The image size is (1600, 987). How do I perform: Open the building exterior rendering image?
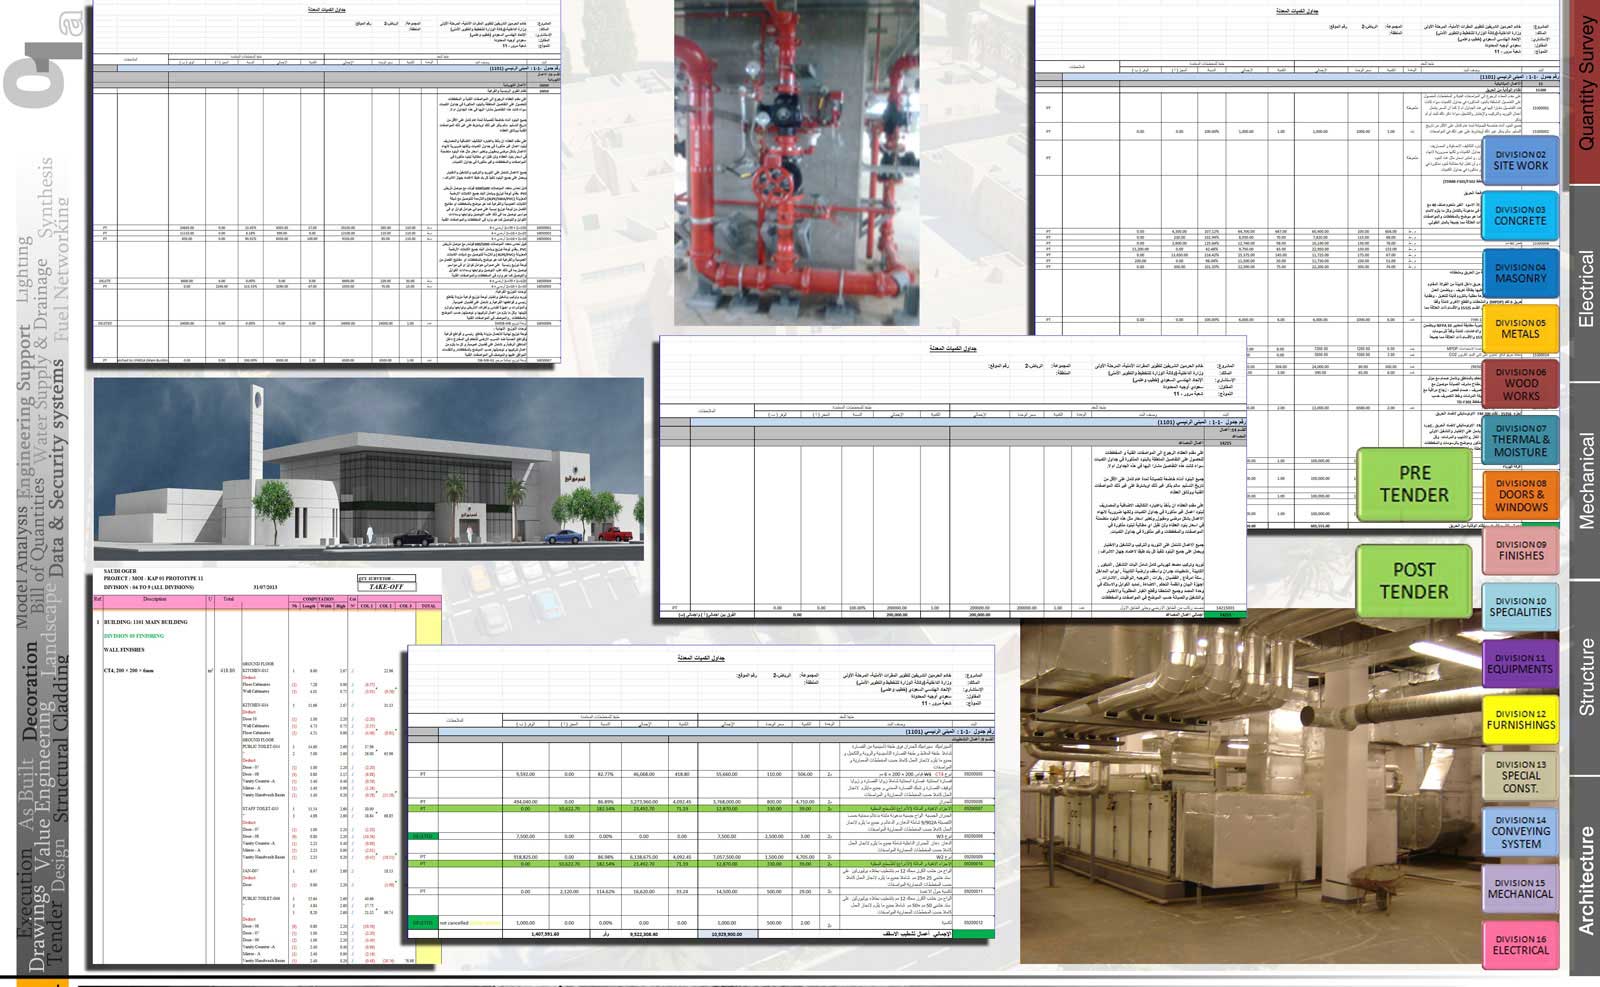(x=369, y=469)
